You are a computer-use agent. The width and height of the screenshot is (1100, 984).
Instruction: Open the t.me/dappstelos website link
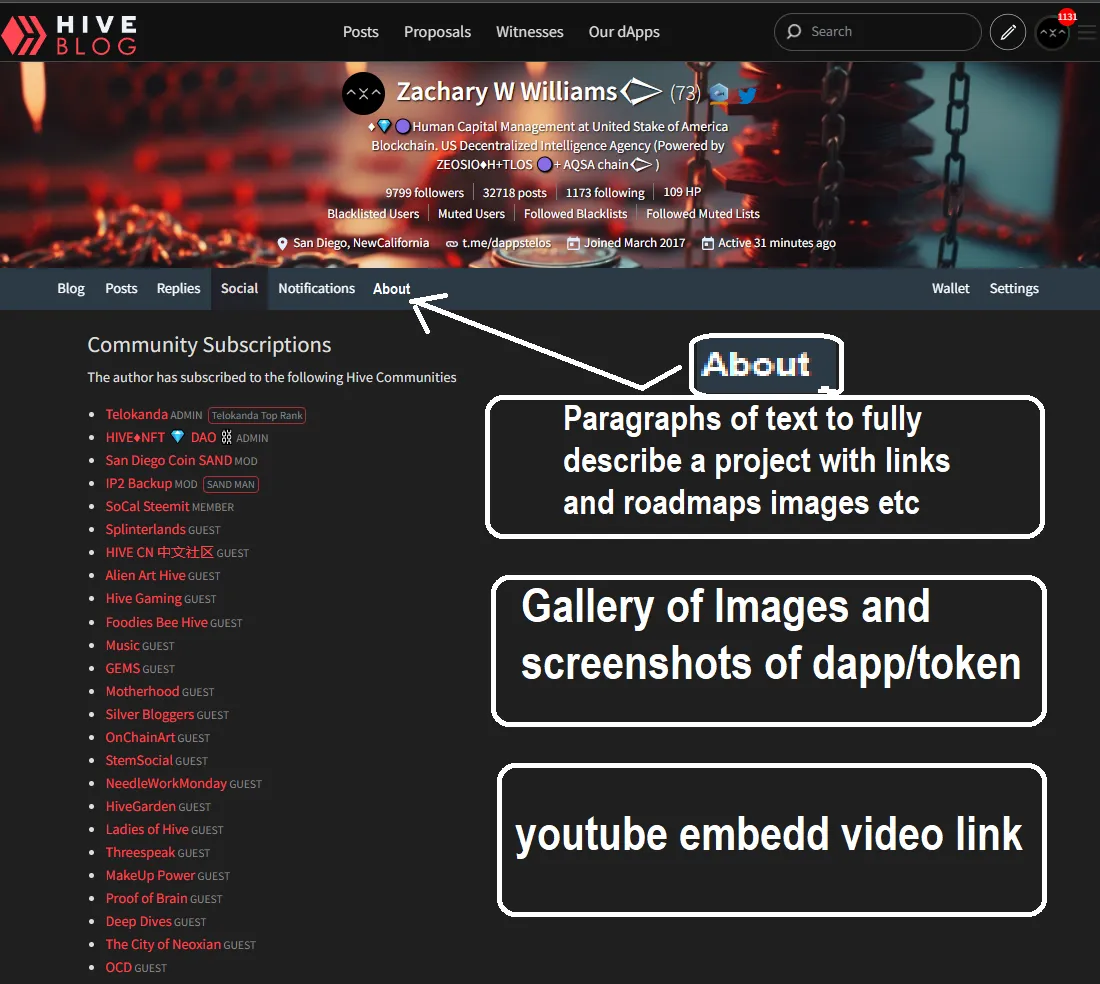(507, 243)
